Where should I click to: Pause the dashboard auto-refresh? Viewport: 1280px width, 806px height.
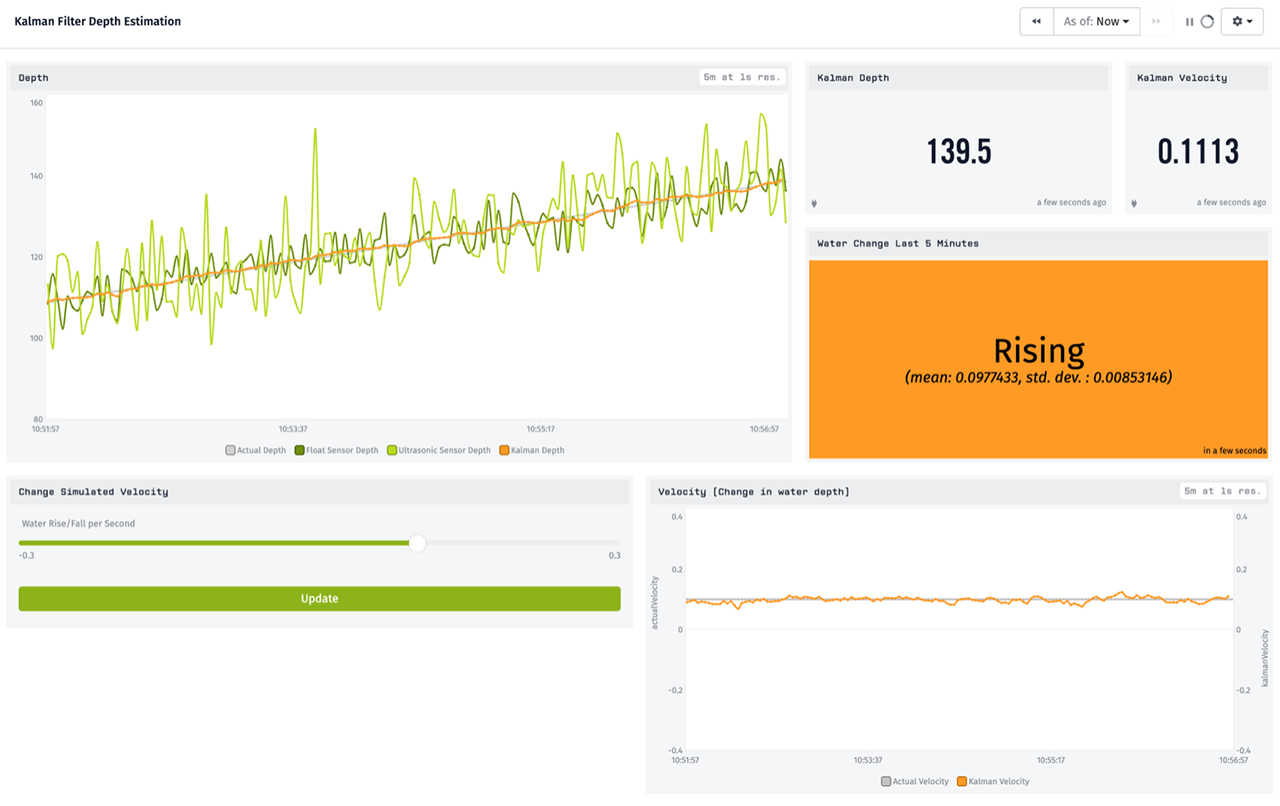click(1189, 22)
